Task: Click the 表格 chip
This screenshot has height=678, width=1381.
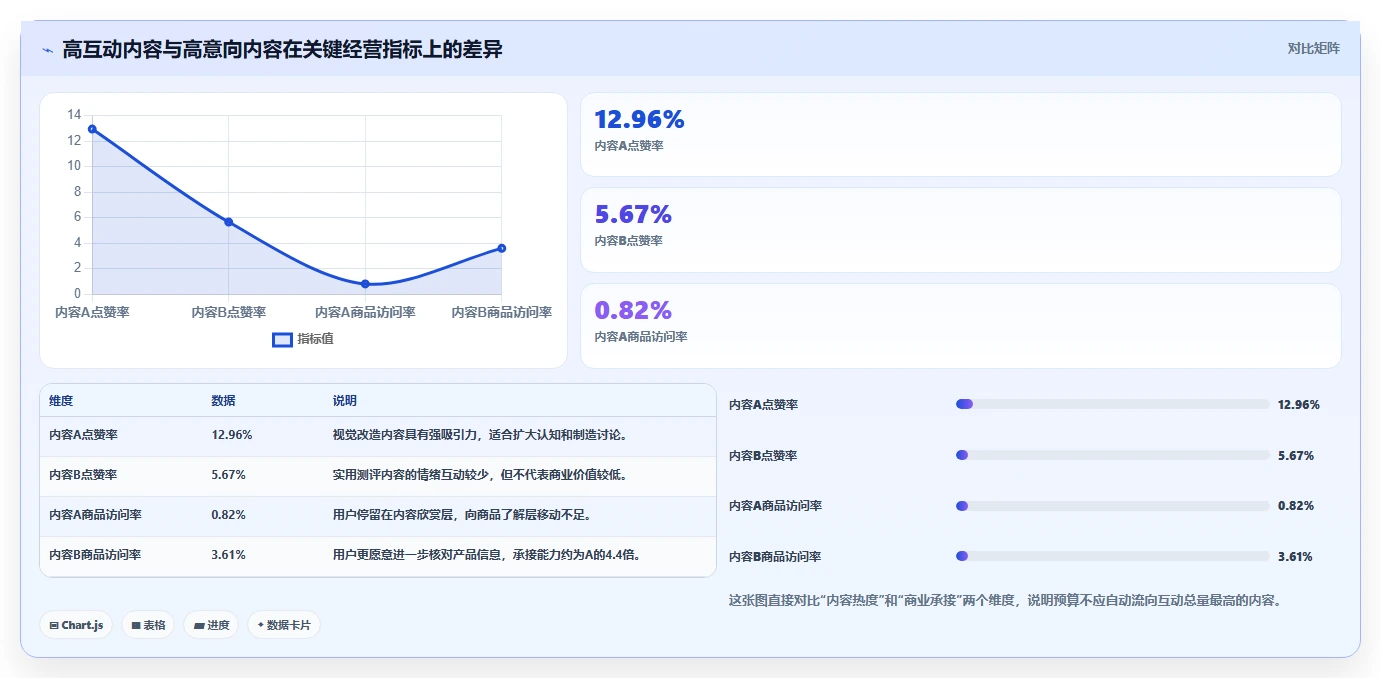Action: click(x=149, y=625)
